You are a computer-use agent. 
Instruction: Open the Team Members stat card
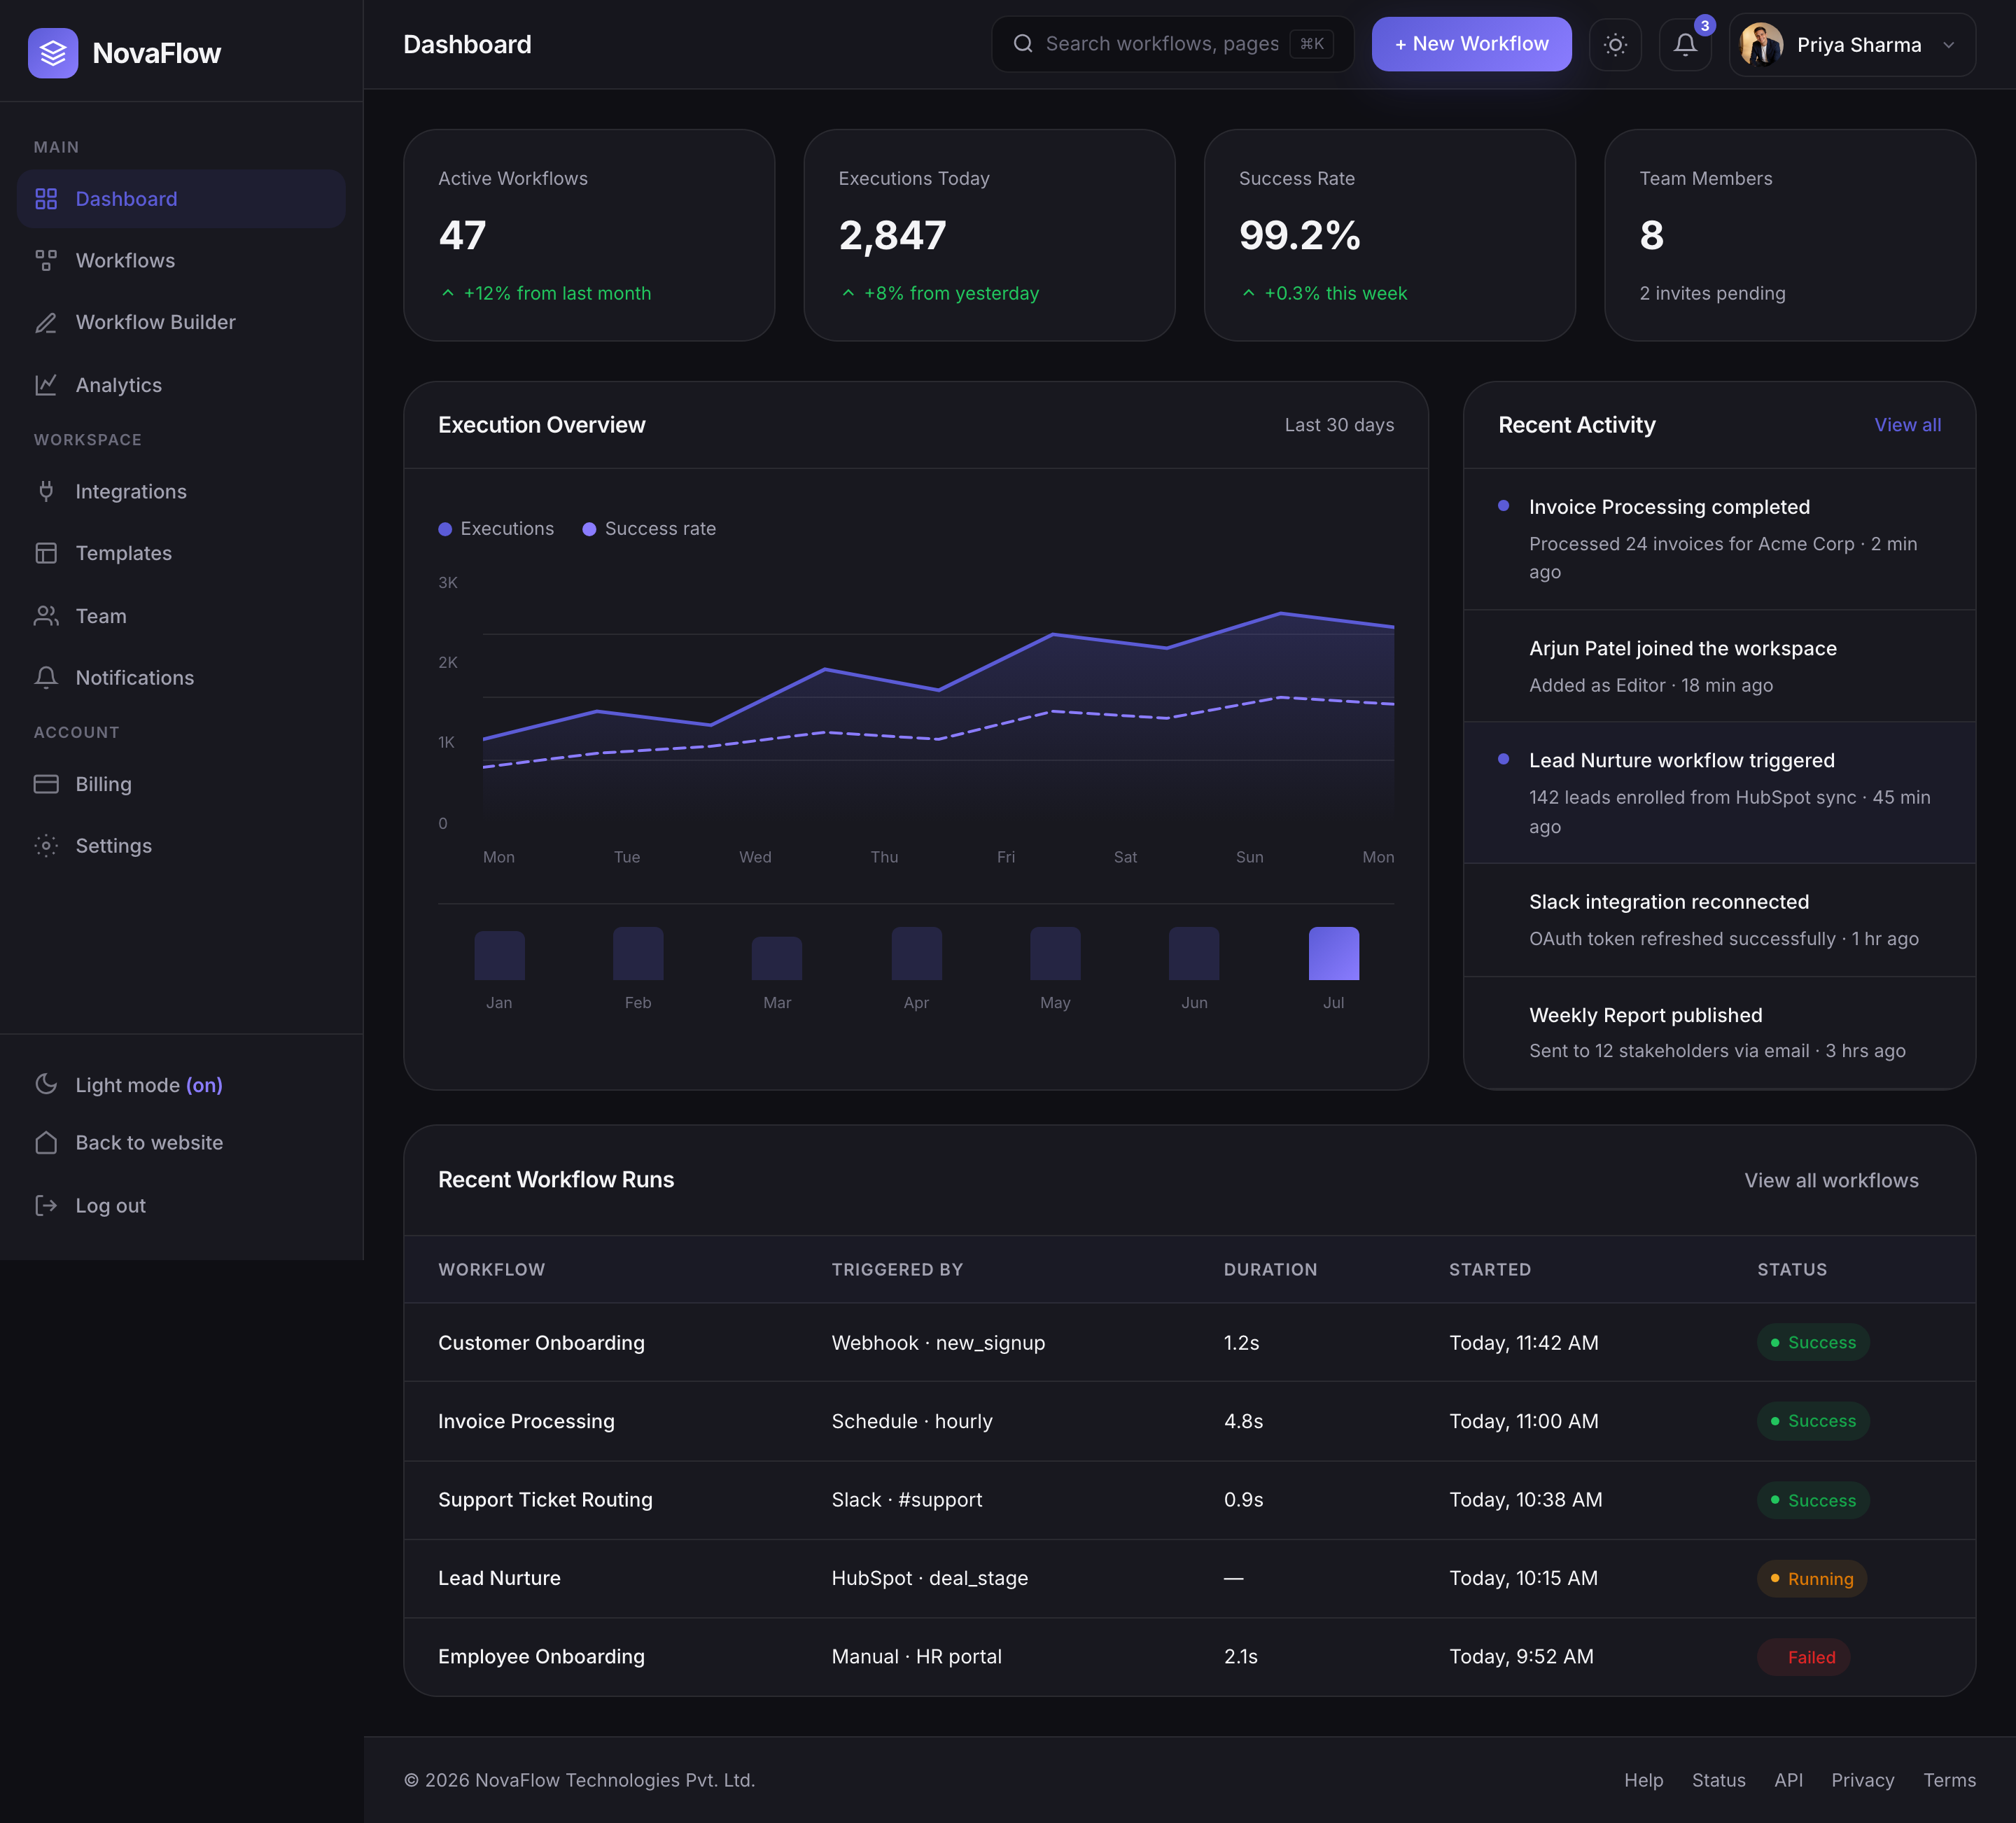pos(1790,235)
